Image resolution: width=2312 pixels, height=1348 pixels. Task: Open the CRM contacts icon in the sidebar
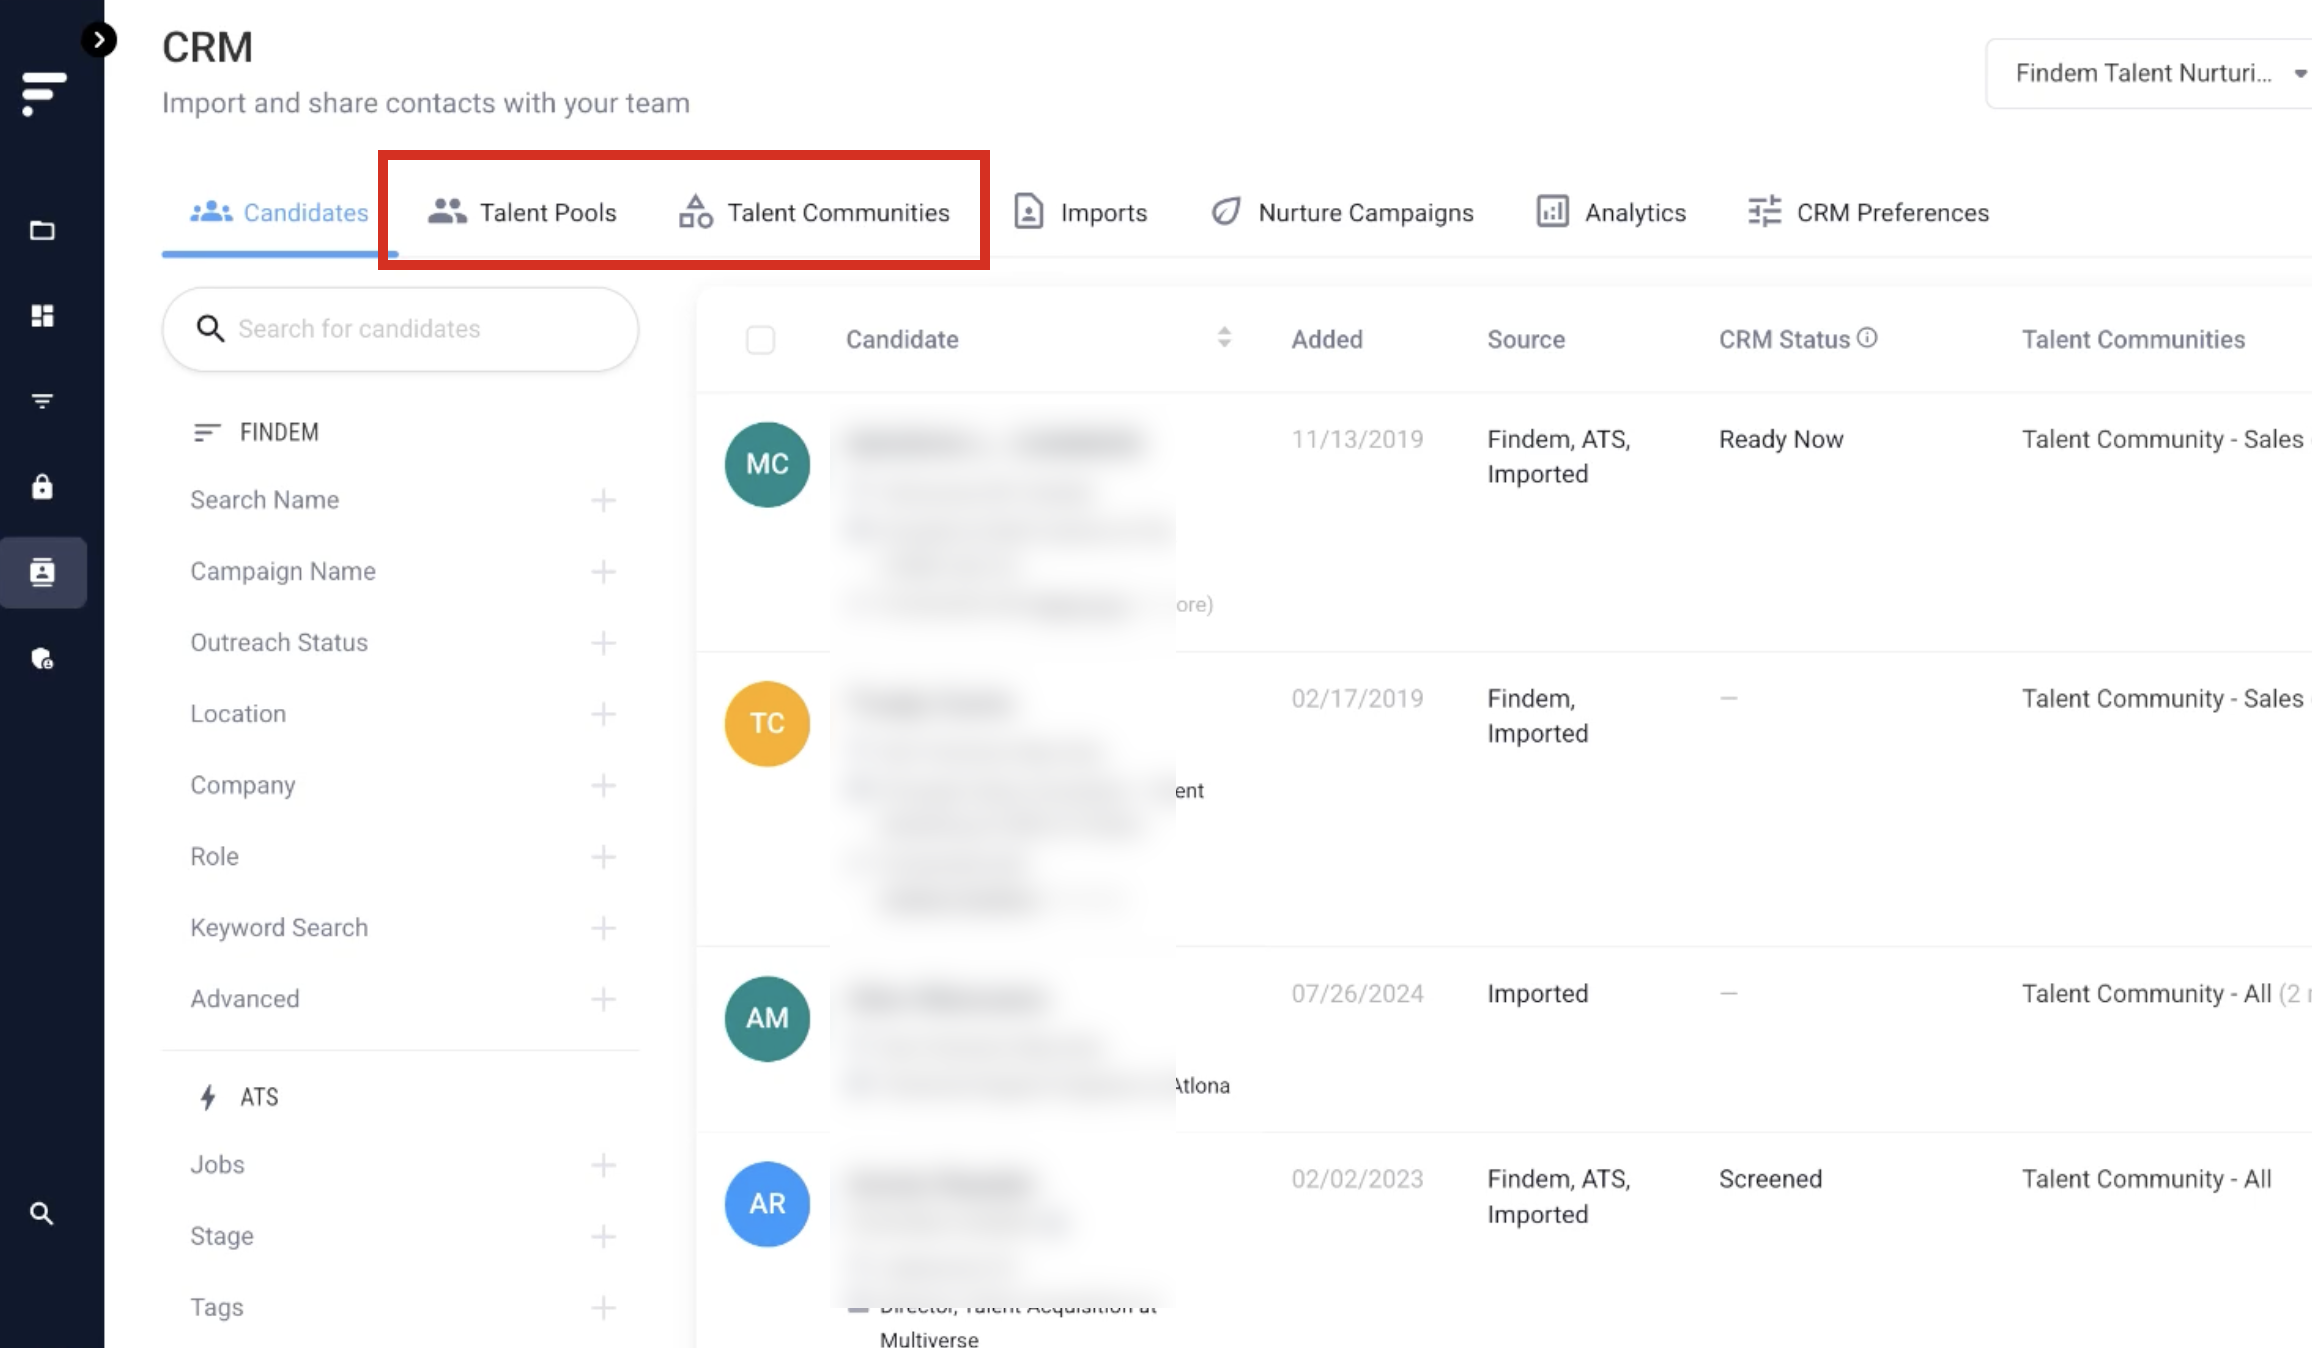coord(42,572)
